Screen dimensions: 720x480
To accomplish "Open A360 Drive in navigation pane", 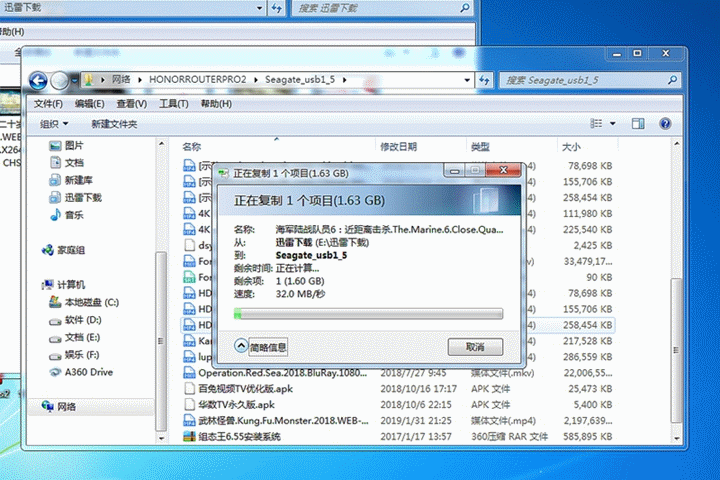I will point(81,372).
